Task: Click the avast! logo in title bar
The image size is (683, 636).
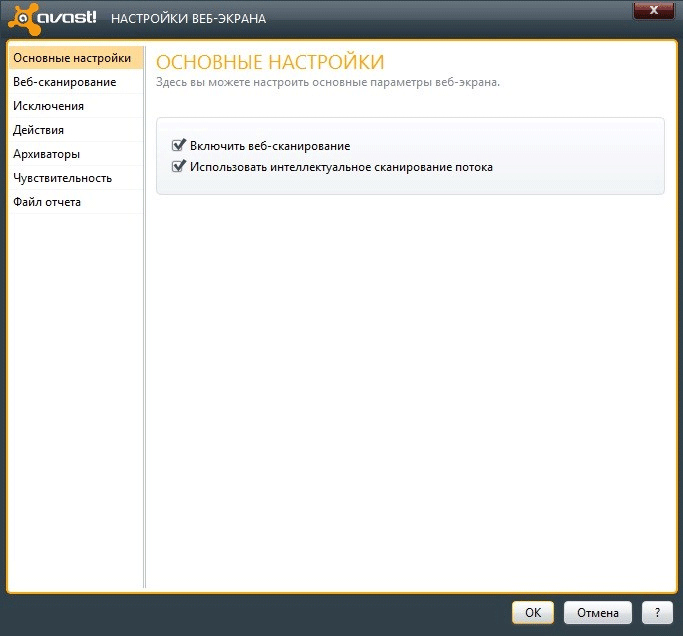Action: tap(51, 18)
